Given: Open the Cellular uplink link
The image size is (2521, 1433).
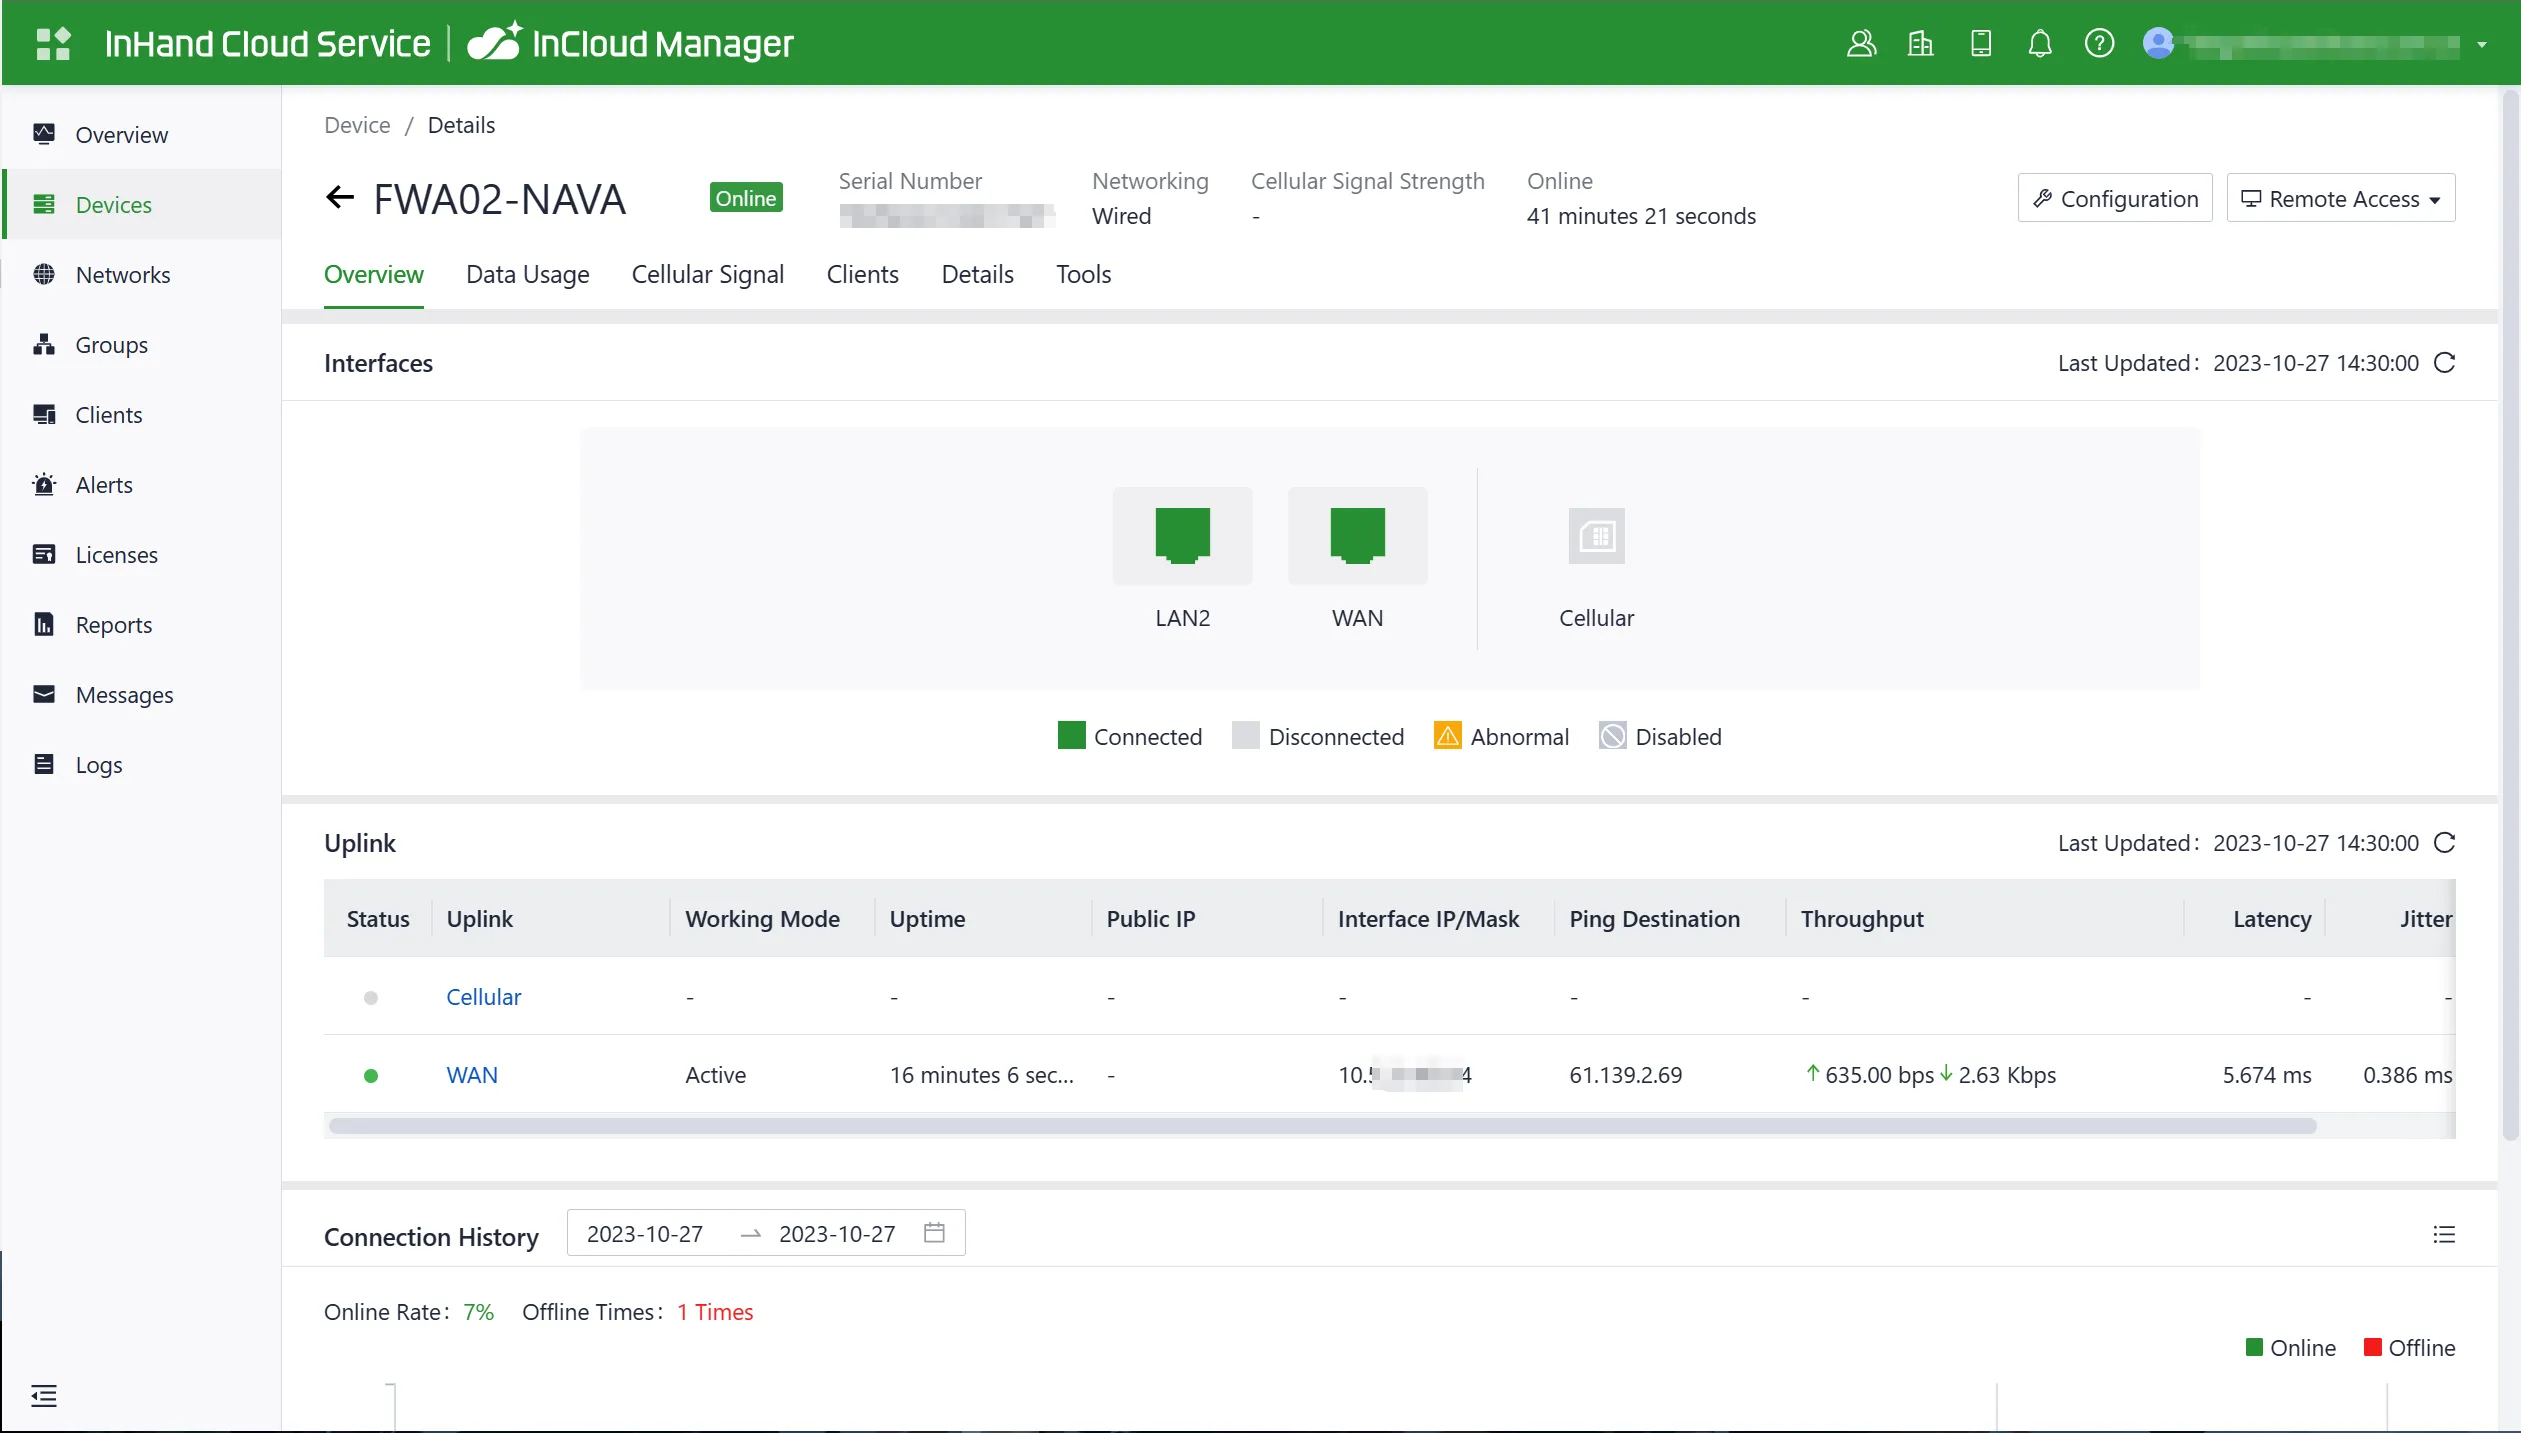Looking at the screenshot, I should point(483,997).
